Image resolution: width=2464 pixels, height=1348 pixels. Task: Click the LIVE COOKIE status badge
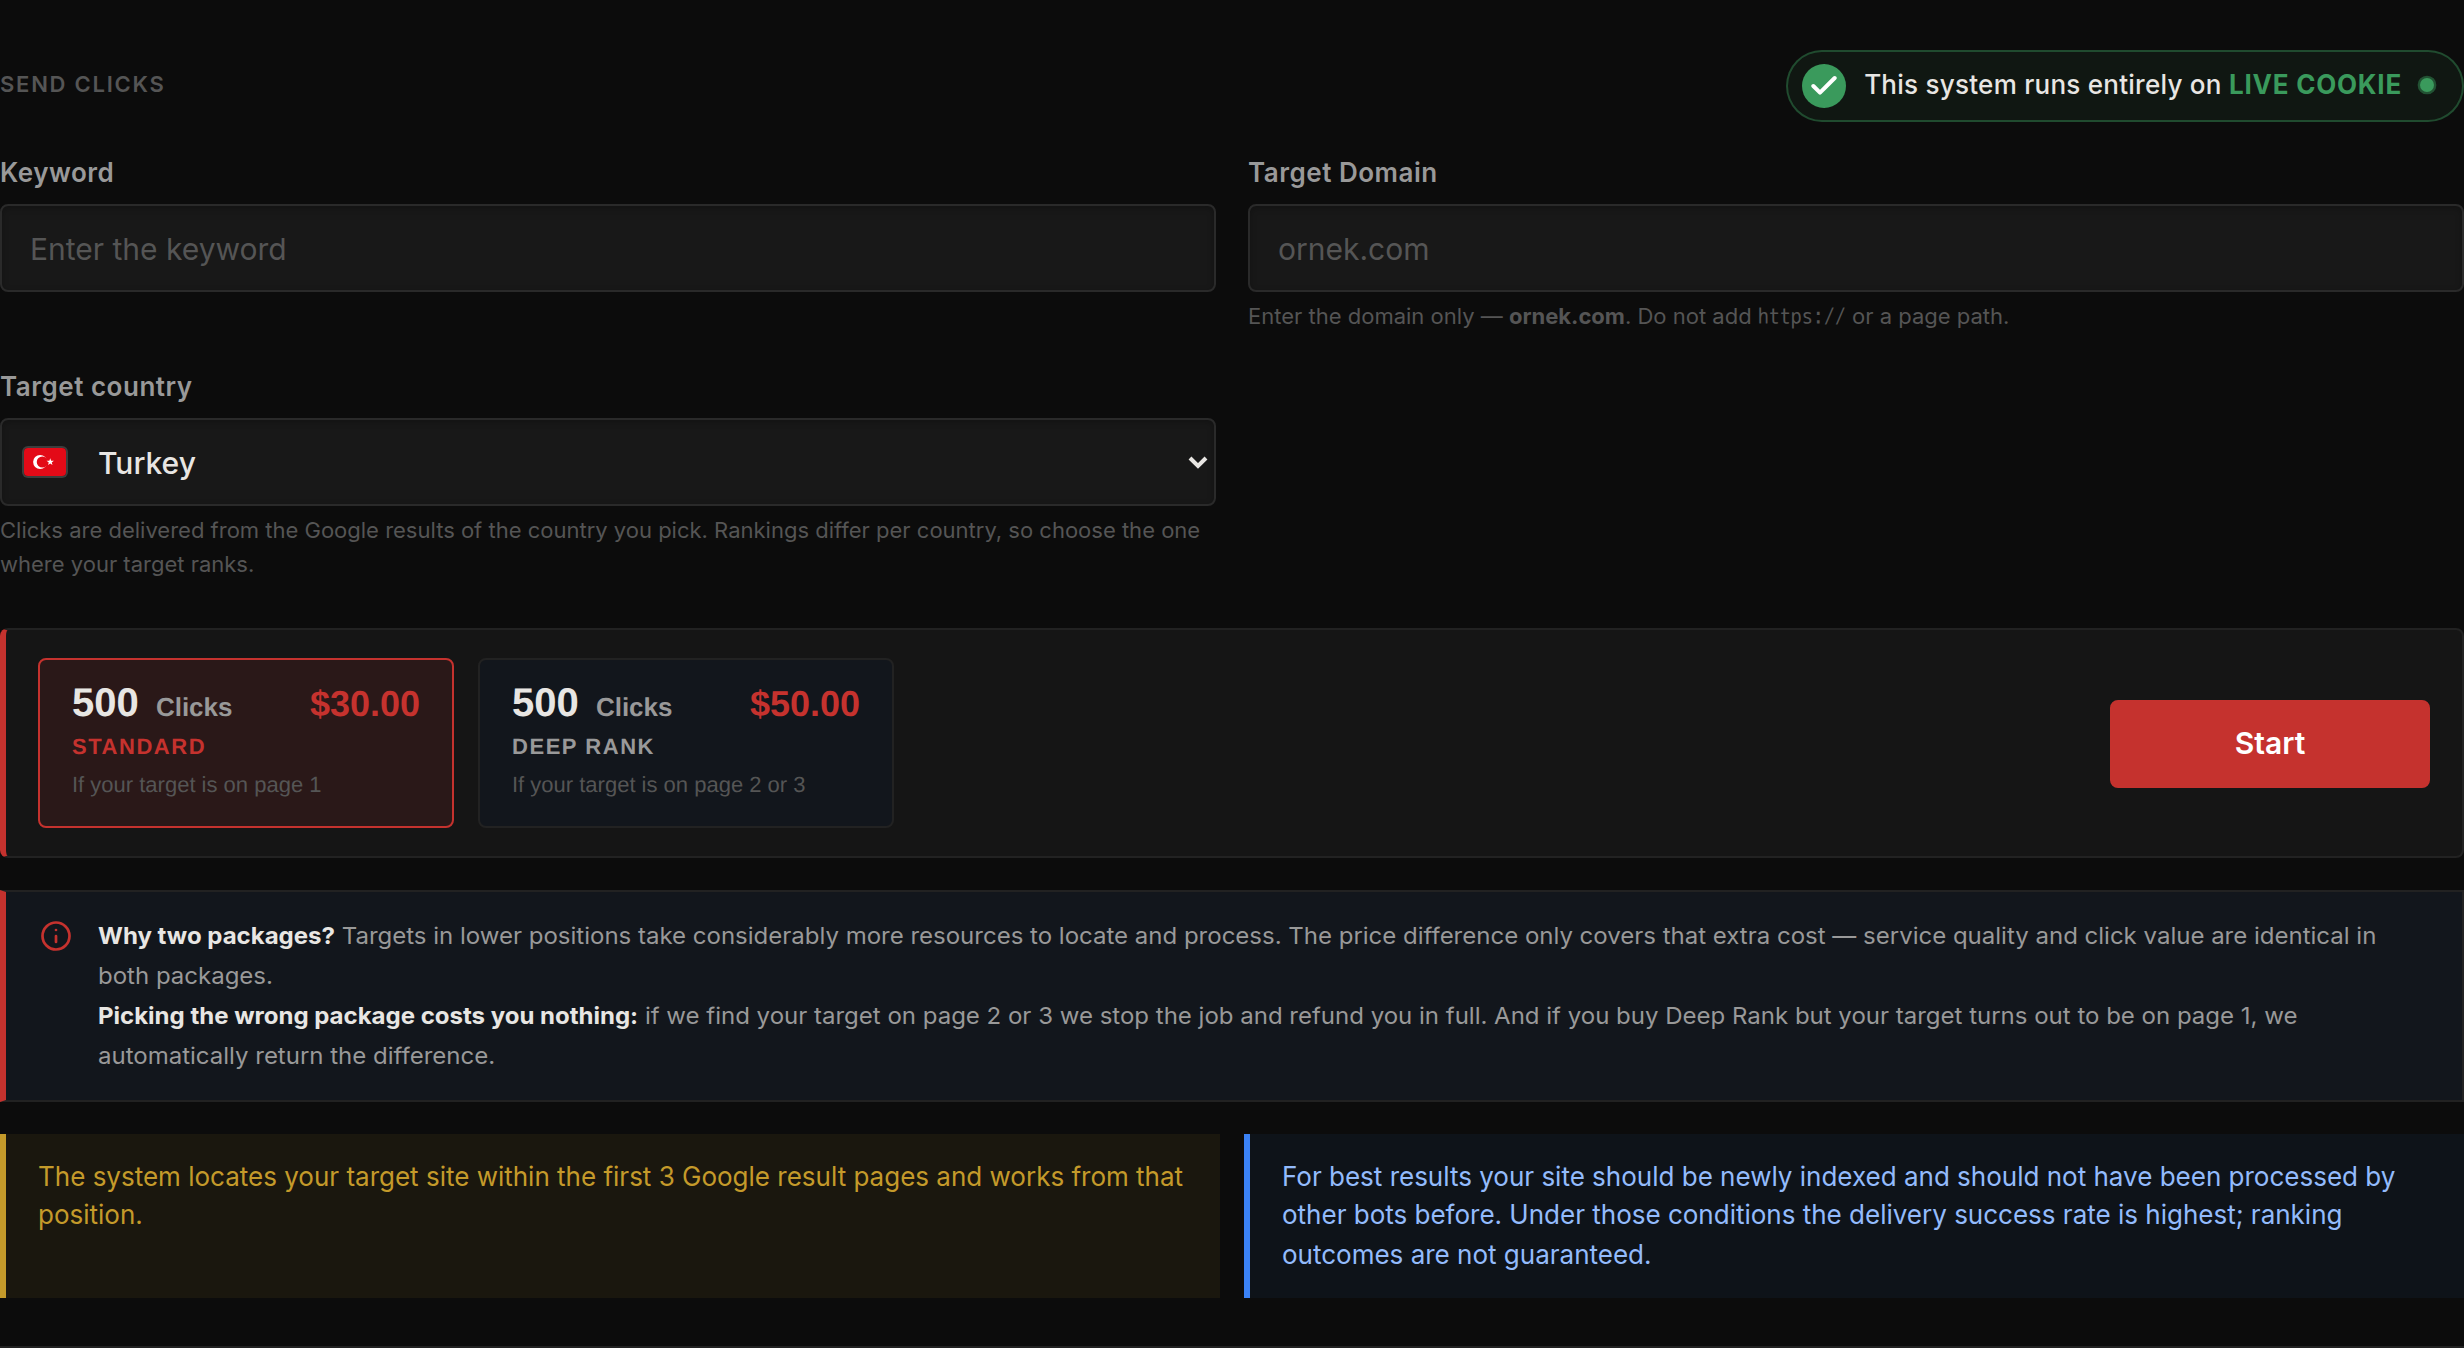pos(2123,86)
